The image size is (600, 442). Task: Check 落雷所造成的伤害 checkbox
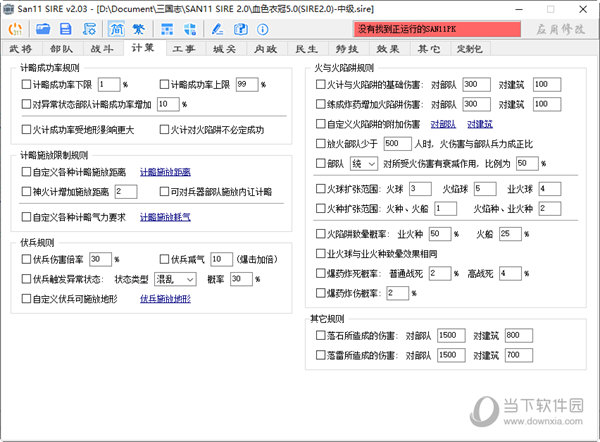coord(320,355)
